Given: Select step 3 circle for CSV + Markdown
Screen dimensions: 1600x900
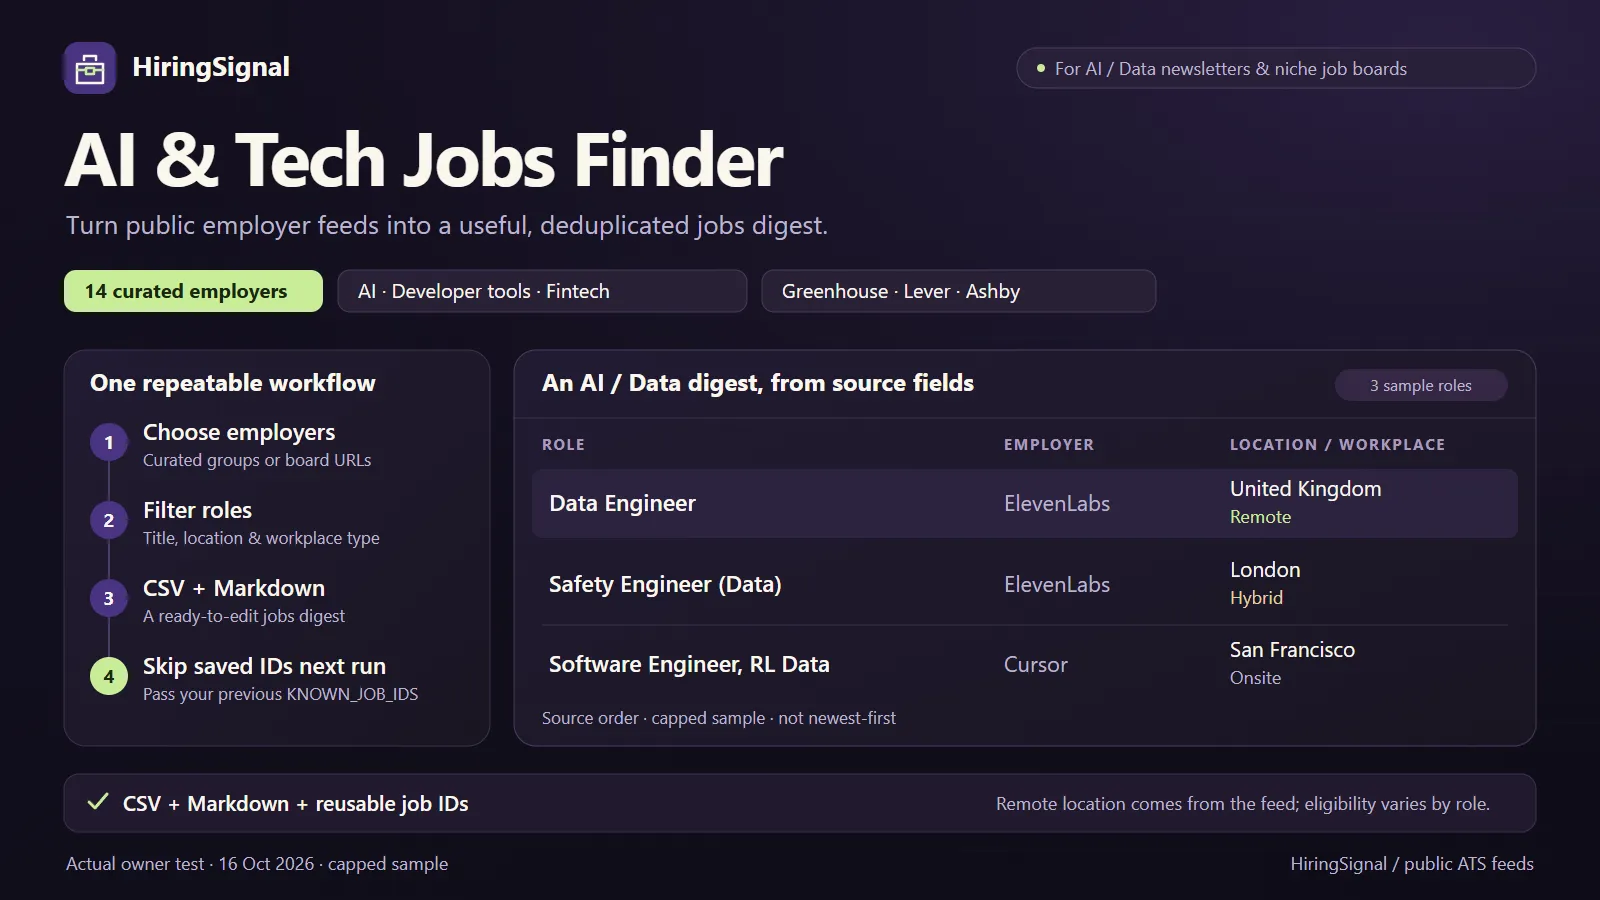Looking at the screenshot, I should tap(109, 598).
